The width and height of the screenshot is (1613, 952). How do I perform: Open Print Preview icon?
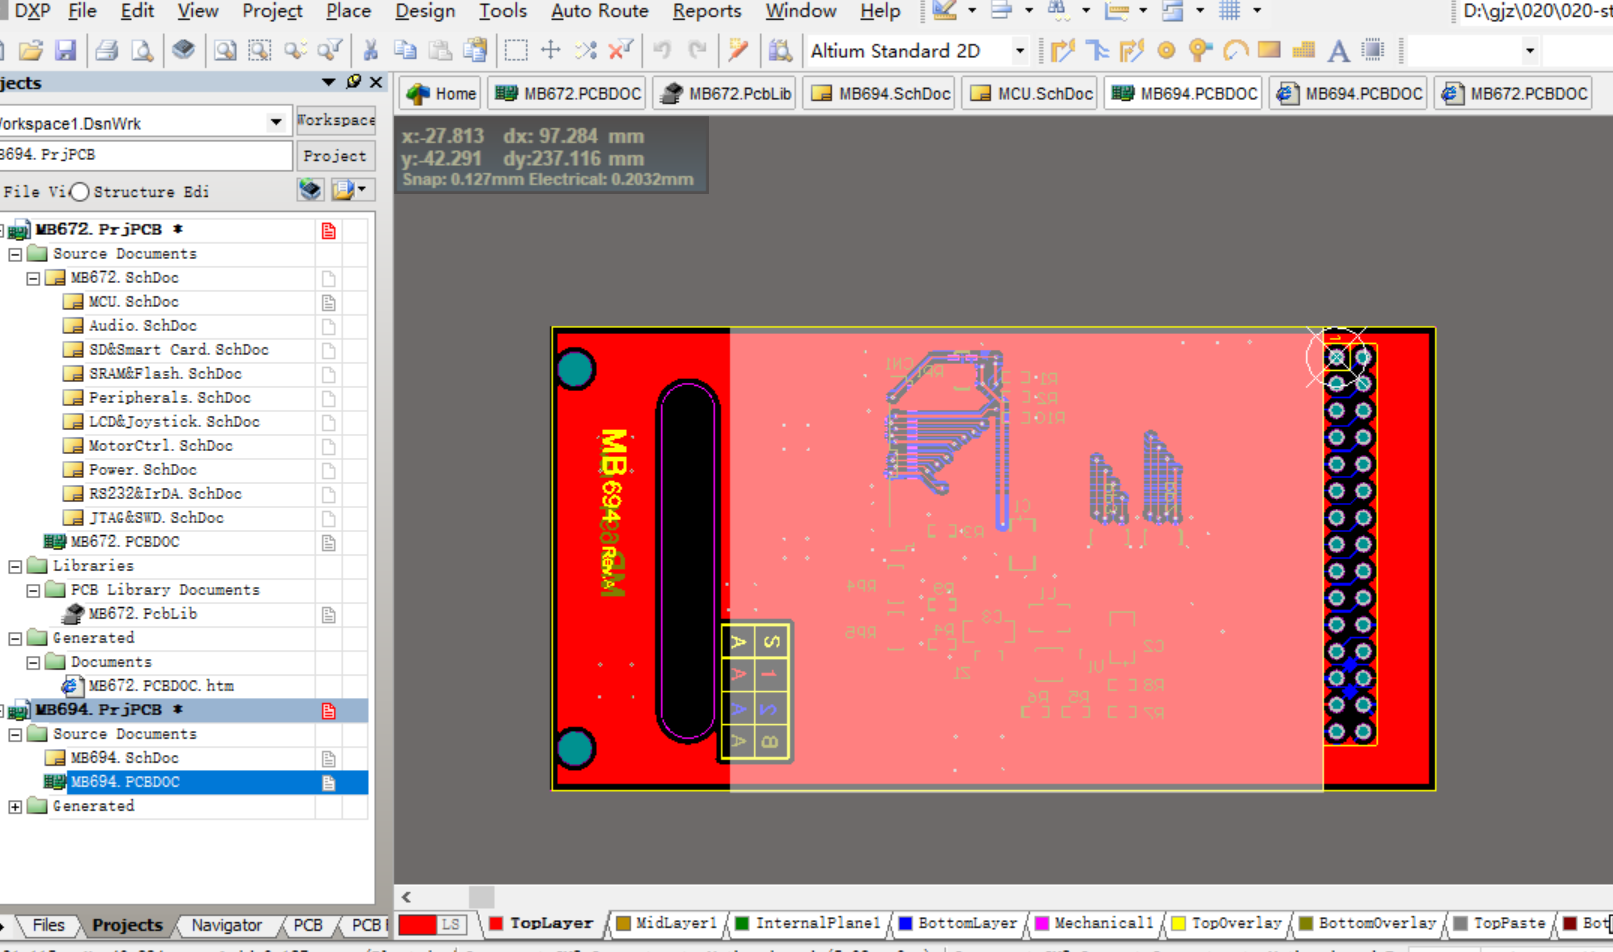click(142, 50)
